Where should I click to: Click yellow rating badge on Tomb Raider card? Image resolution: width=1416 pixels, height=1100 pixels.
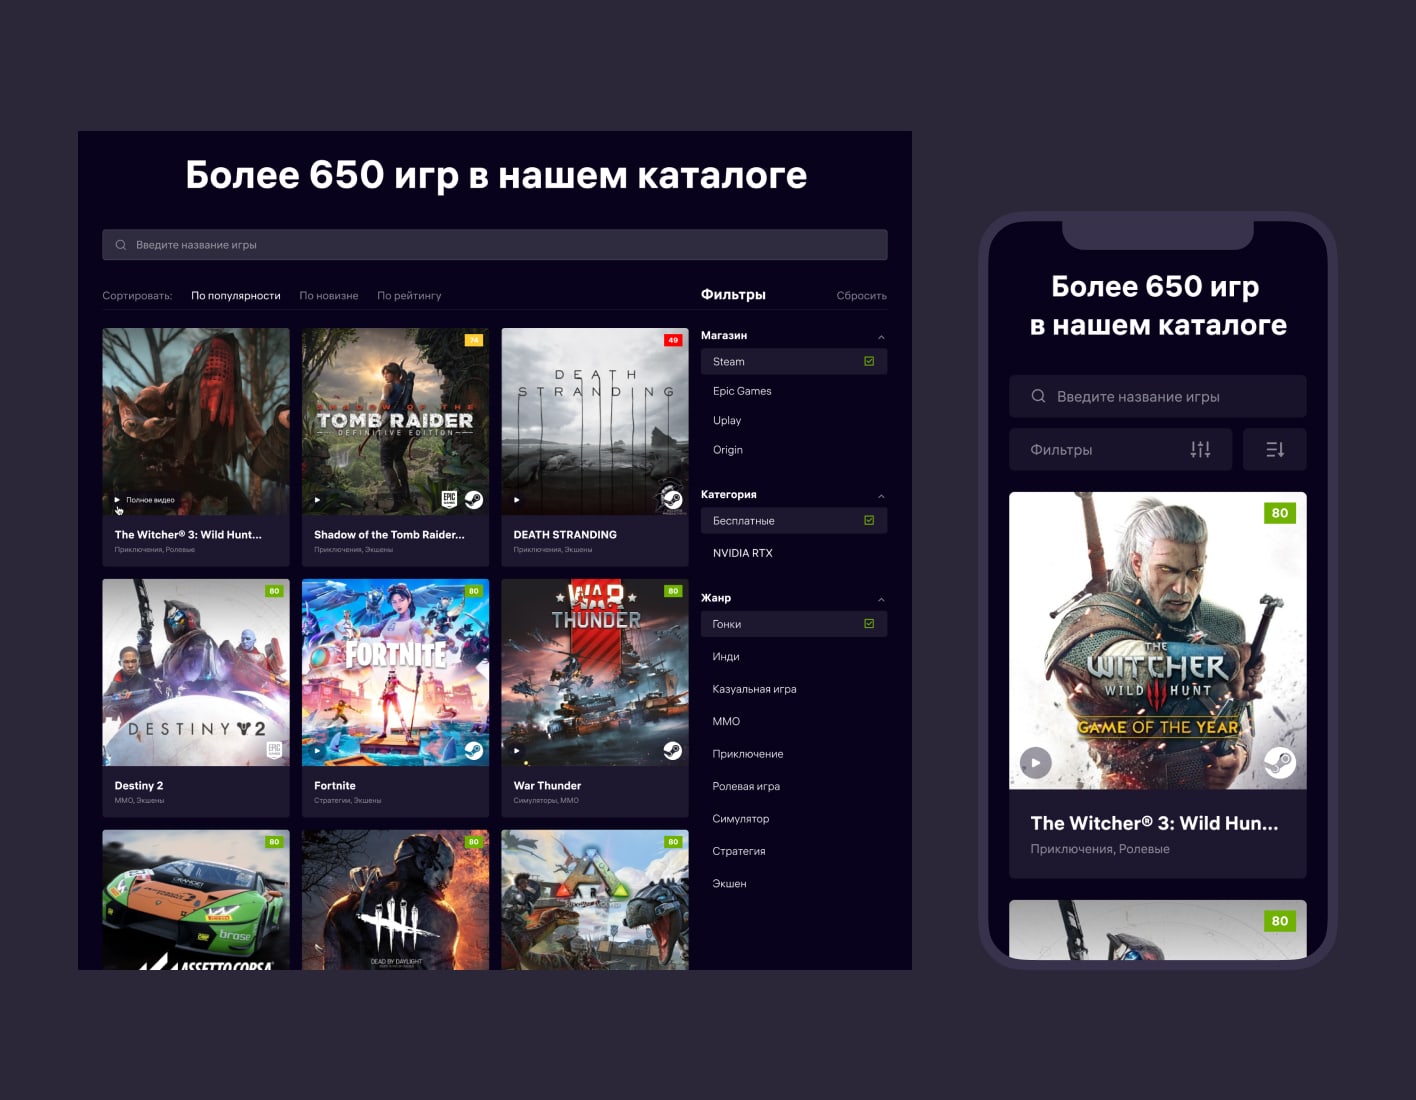[473, 340]
